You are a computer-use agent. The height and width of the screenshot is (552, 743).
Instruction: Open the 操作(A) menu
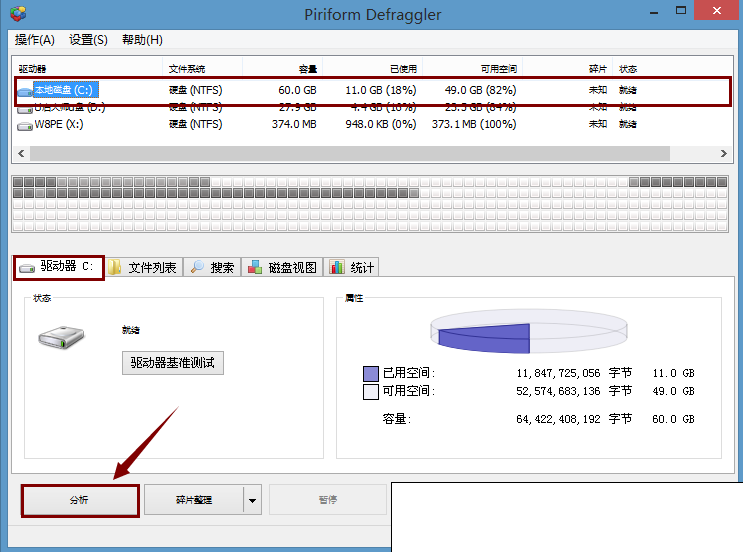(x=35, y=40)
